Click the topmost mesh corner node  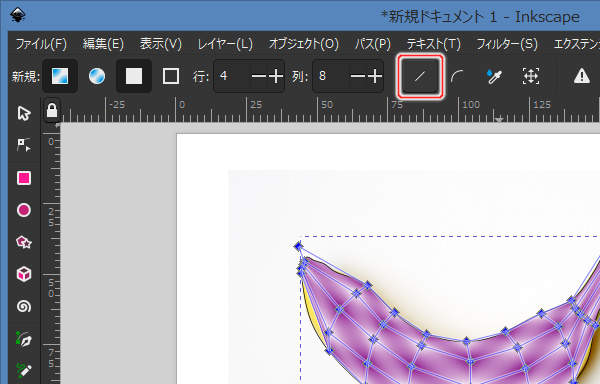[298, 246]
